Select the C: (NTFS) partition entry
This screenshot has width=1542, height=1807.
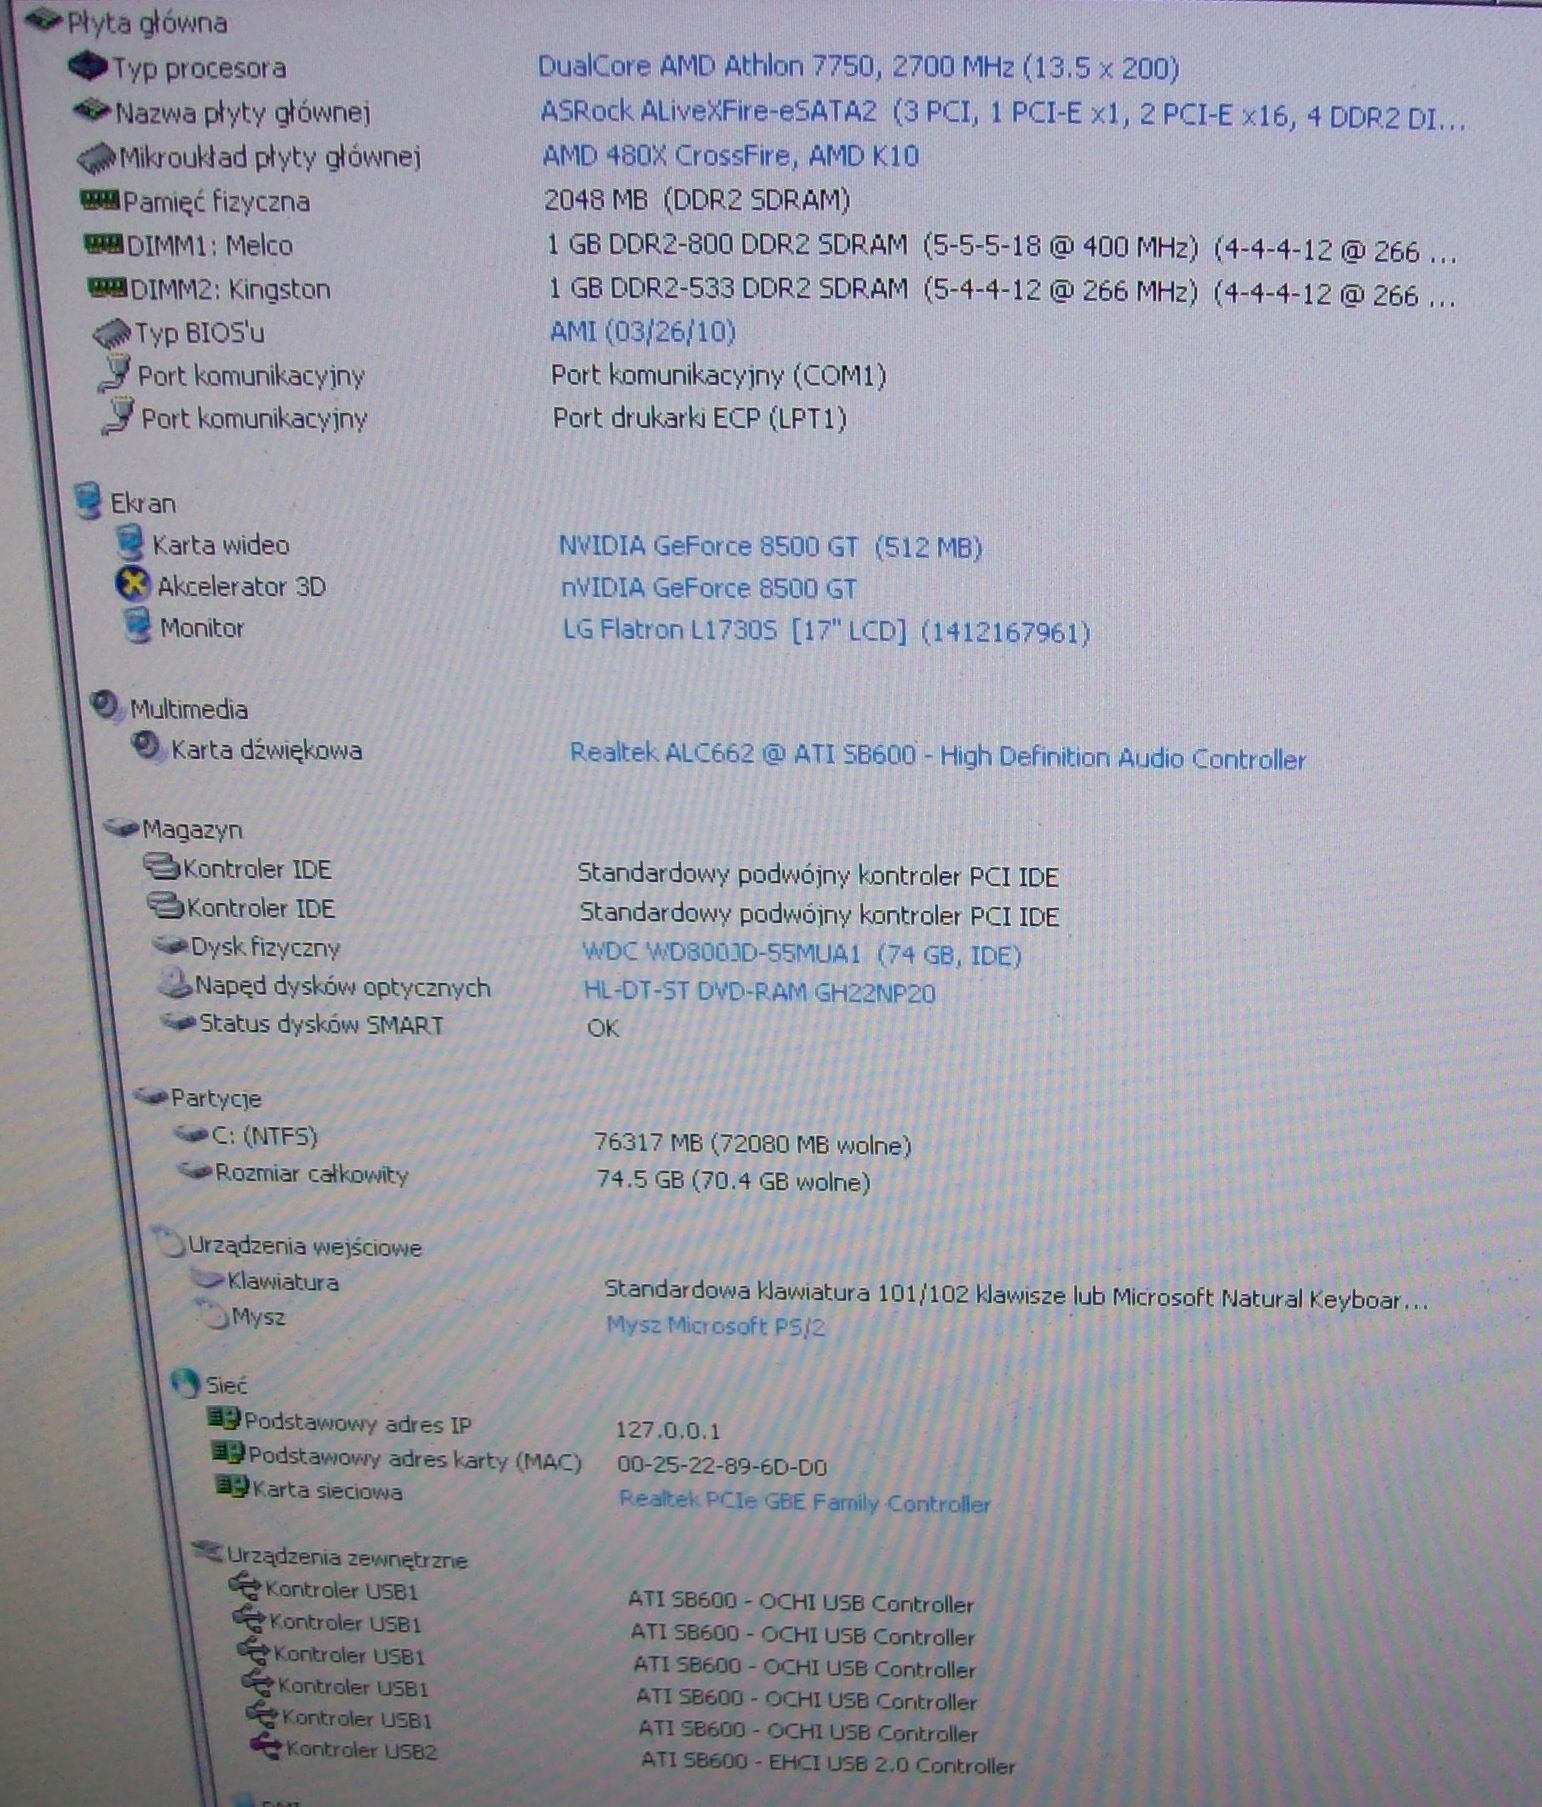tap(264, 1136)
